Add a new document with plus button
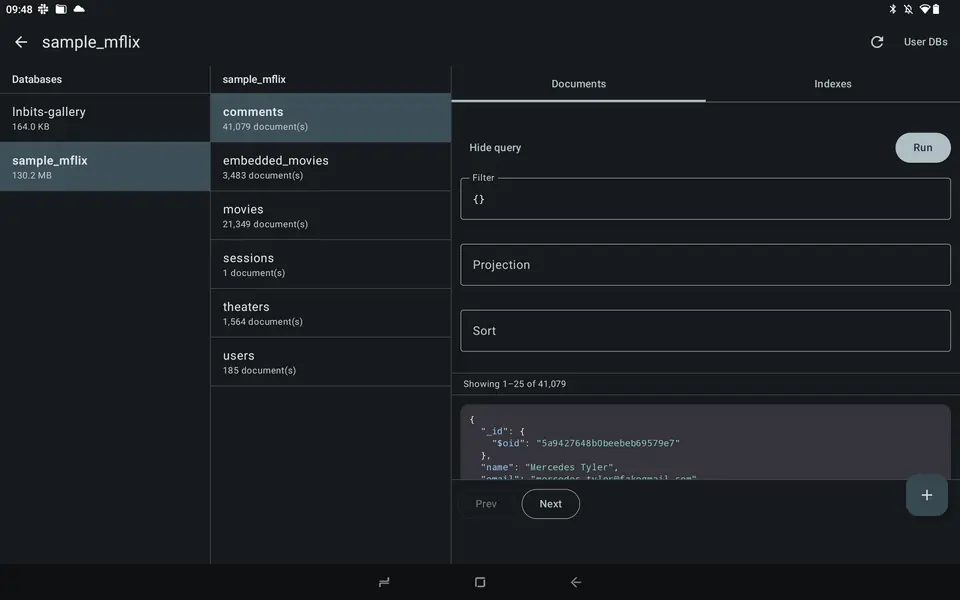 pyautogui.click(x=926, y=495)
